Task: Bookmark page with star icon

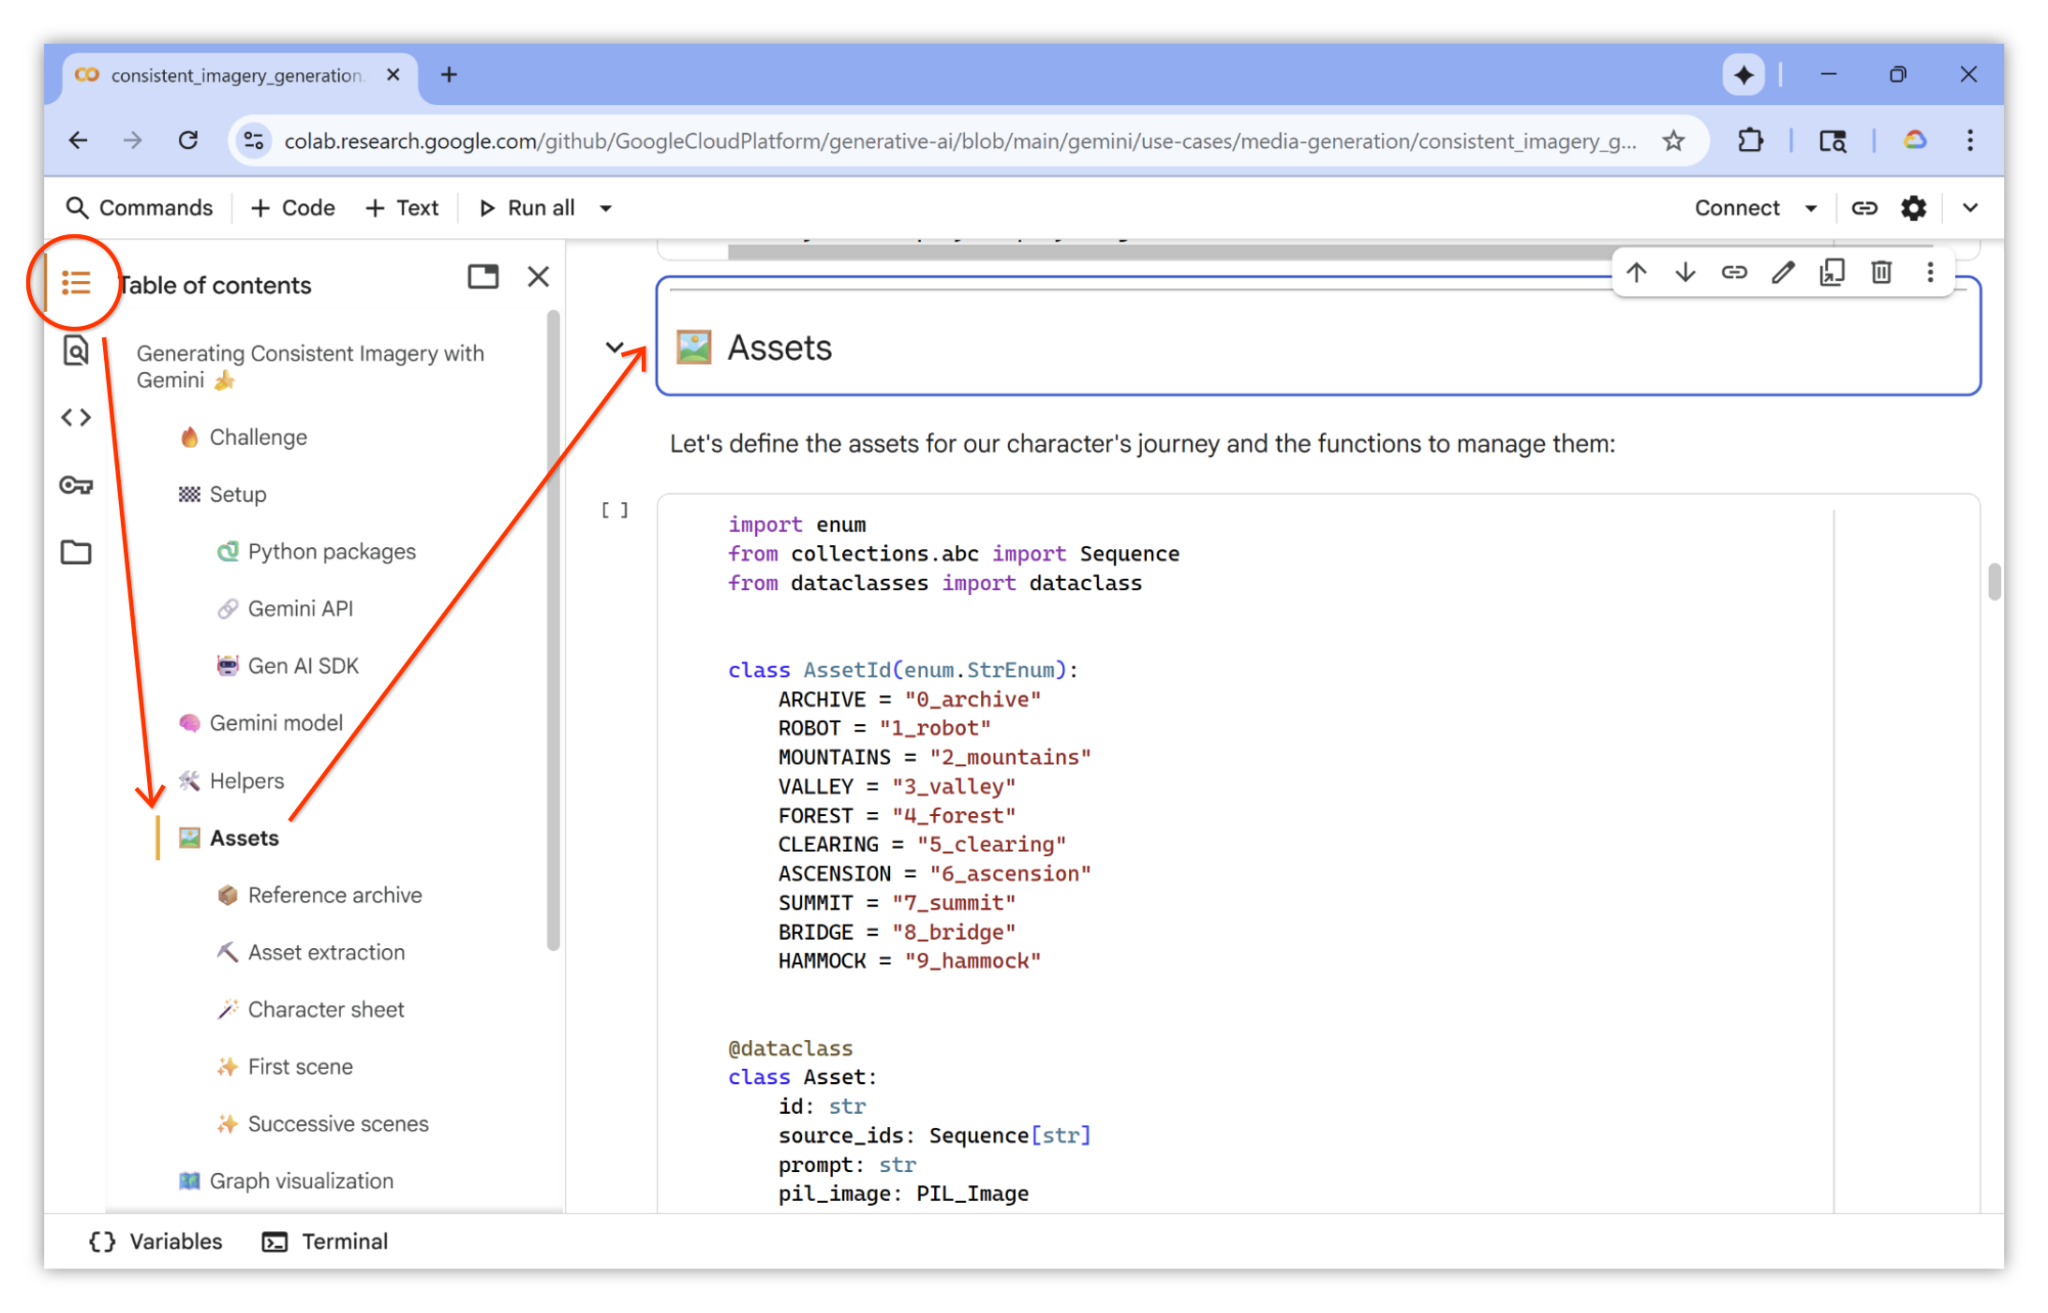Action: [1673, 141]
